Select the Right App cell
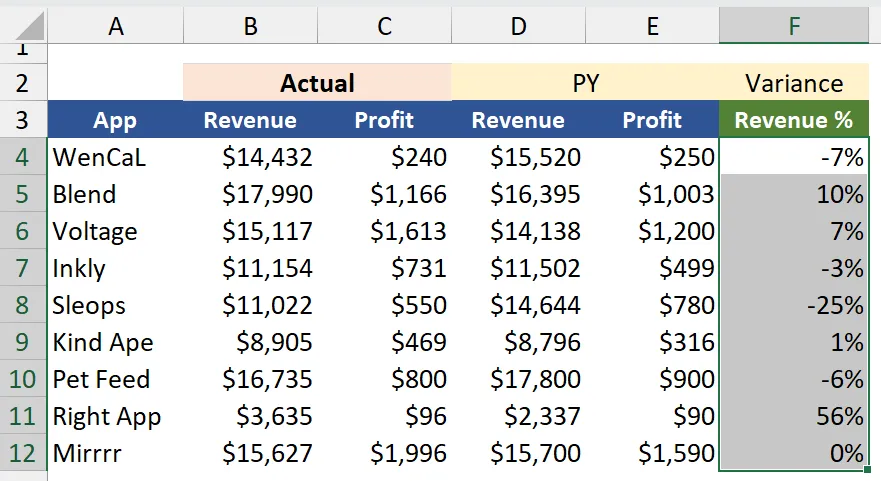Screen dimensions: 881x481 [x=116, y=416]
